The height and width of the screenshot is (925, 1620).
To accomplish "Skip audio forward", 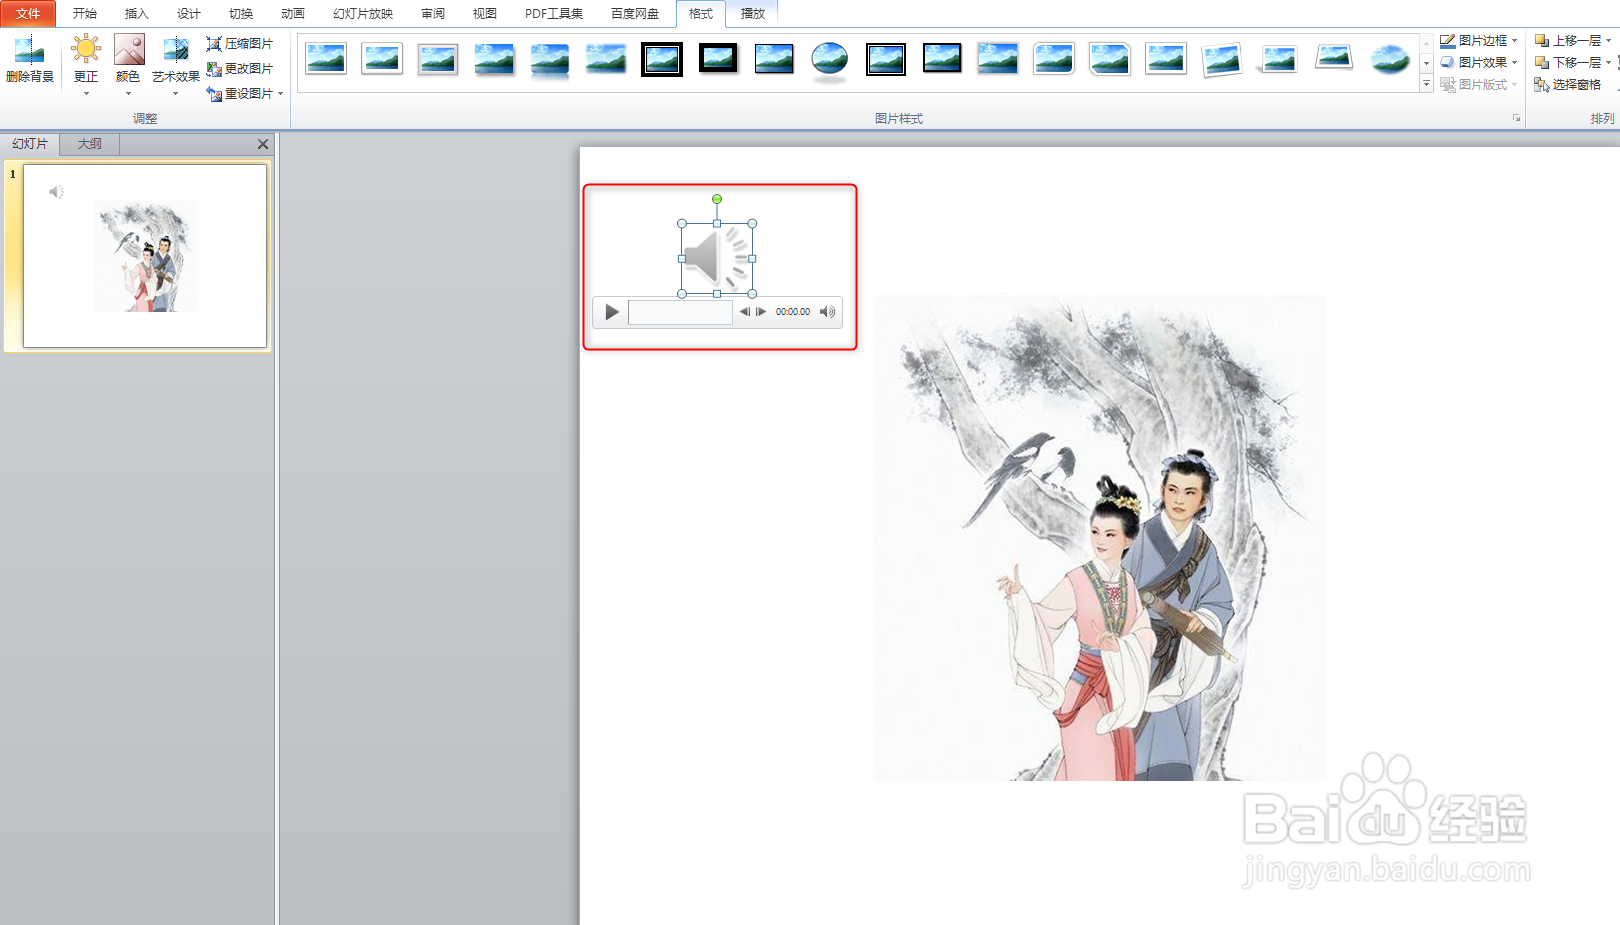I will click(x=761, y=312).
